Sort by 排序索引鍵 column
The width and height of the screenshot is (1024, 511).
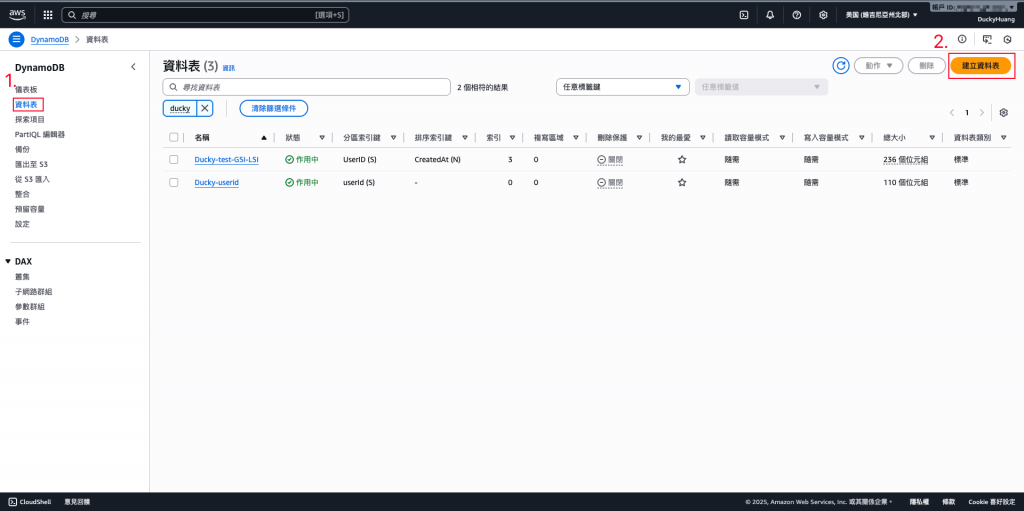pos(465,138)
